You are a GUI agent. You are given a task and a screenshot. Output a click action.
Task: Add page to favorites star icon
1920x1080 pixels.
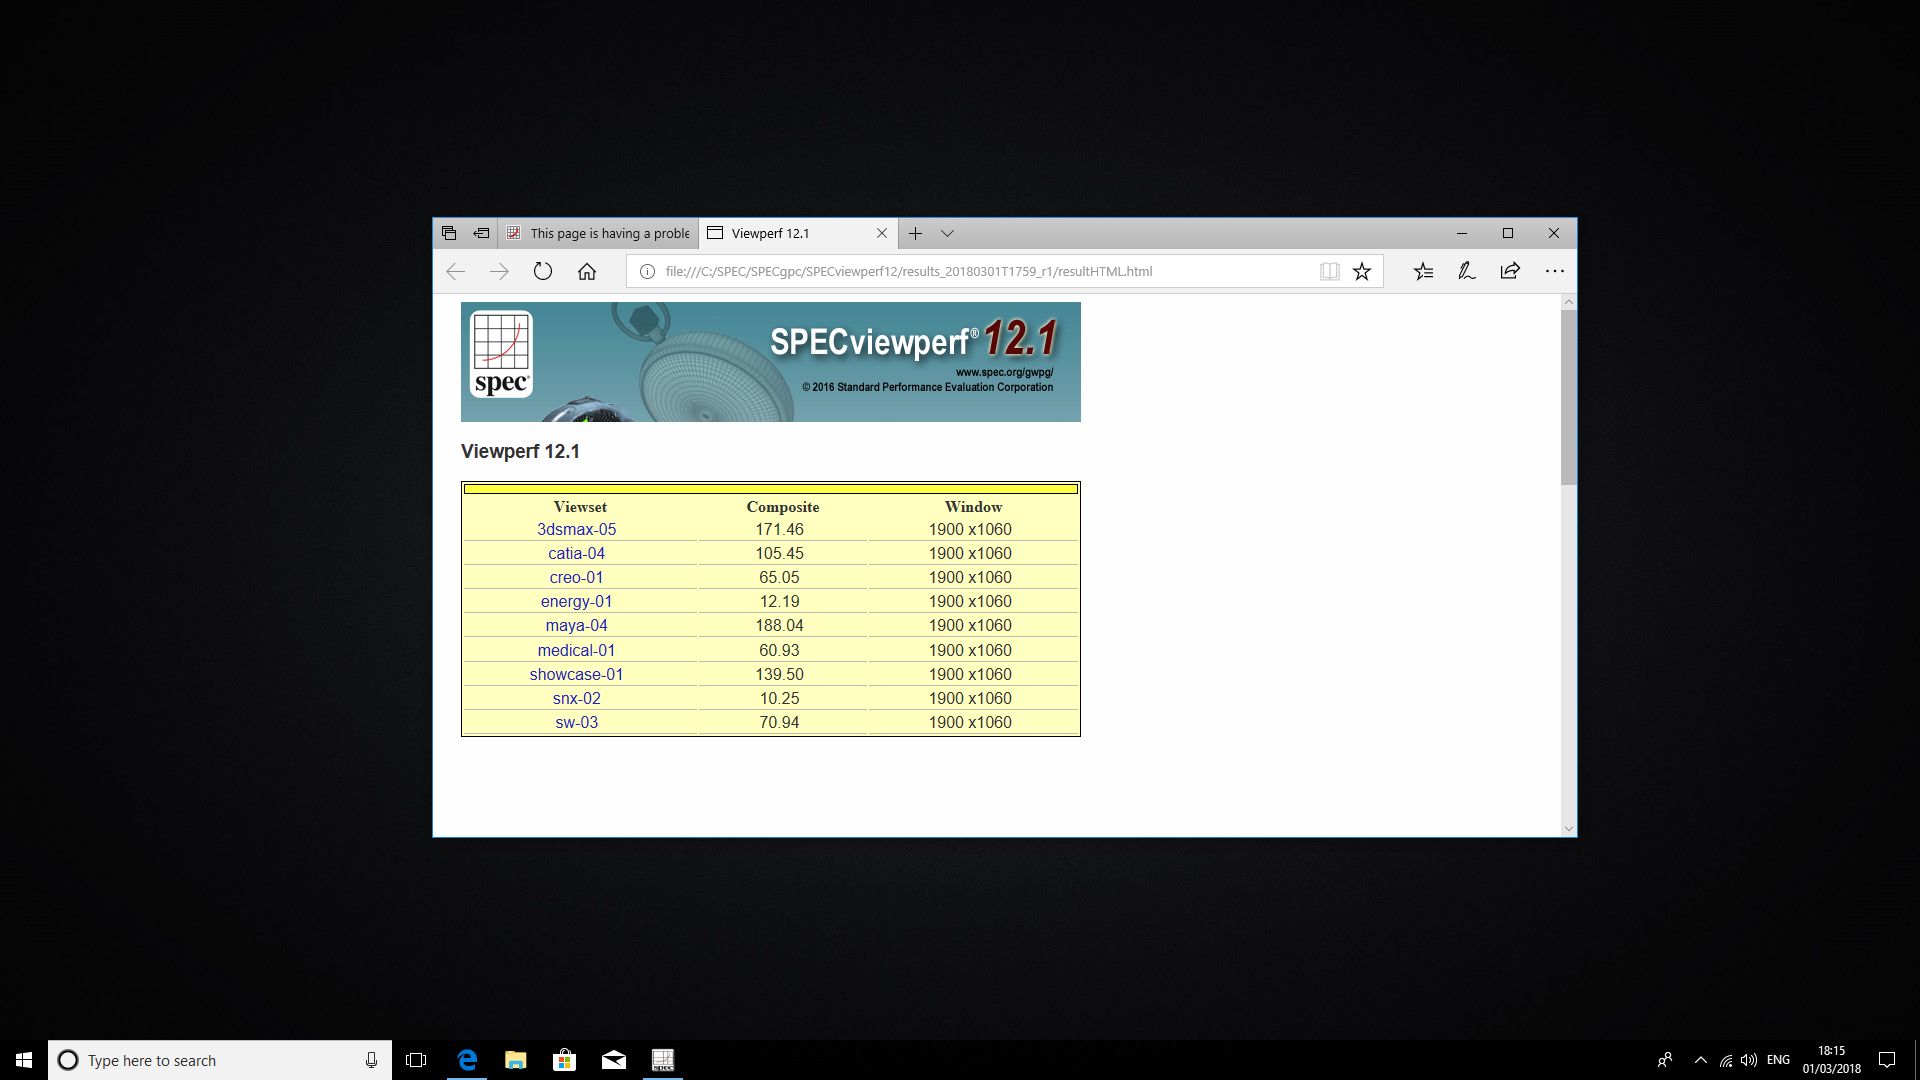point(1362,271)
